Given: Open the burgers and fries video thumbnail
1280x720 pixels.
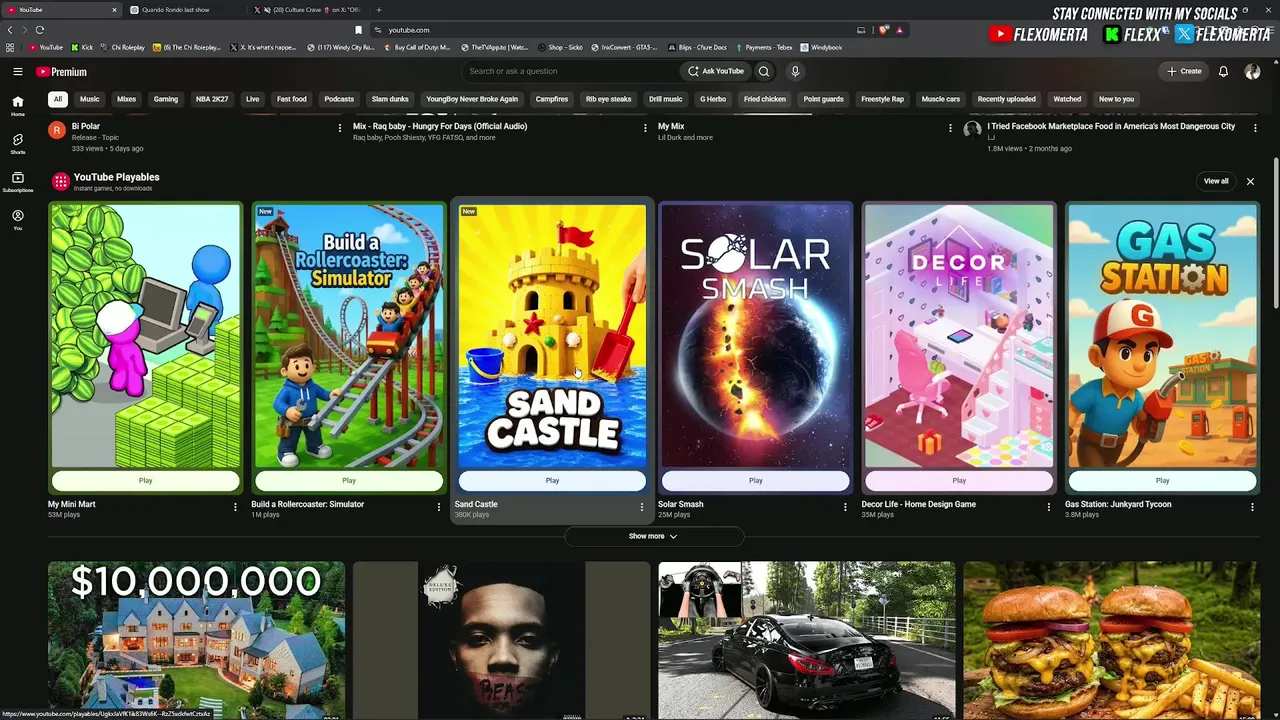Looking at the screenshot, I should pyautogui.click(x=1111, y=640).
